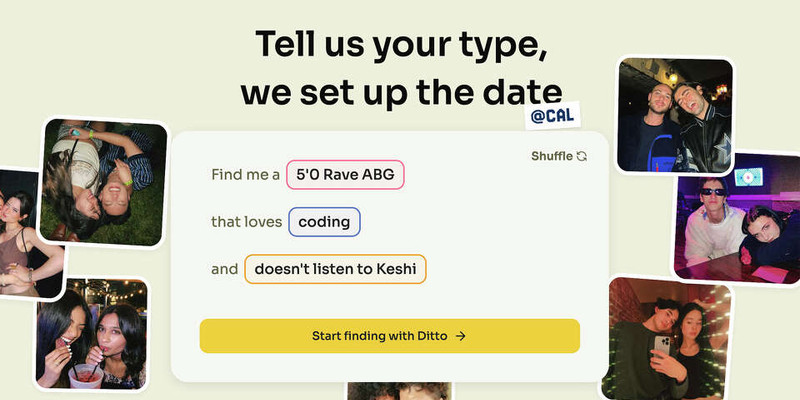Click the 'that loves' label
Image resolution: width=800 pixels, height=400 pixels.
[246, 222]
